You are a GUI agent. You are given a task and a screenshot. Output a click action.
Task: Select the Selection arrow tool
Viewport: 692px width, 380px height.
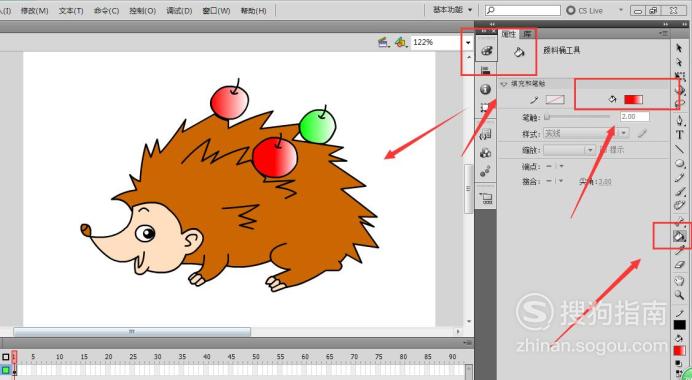679,48
